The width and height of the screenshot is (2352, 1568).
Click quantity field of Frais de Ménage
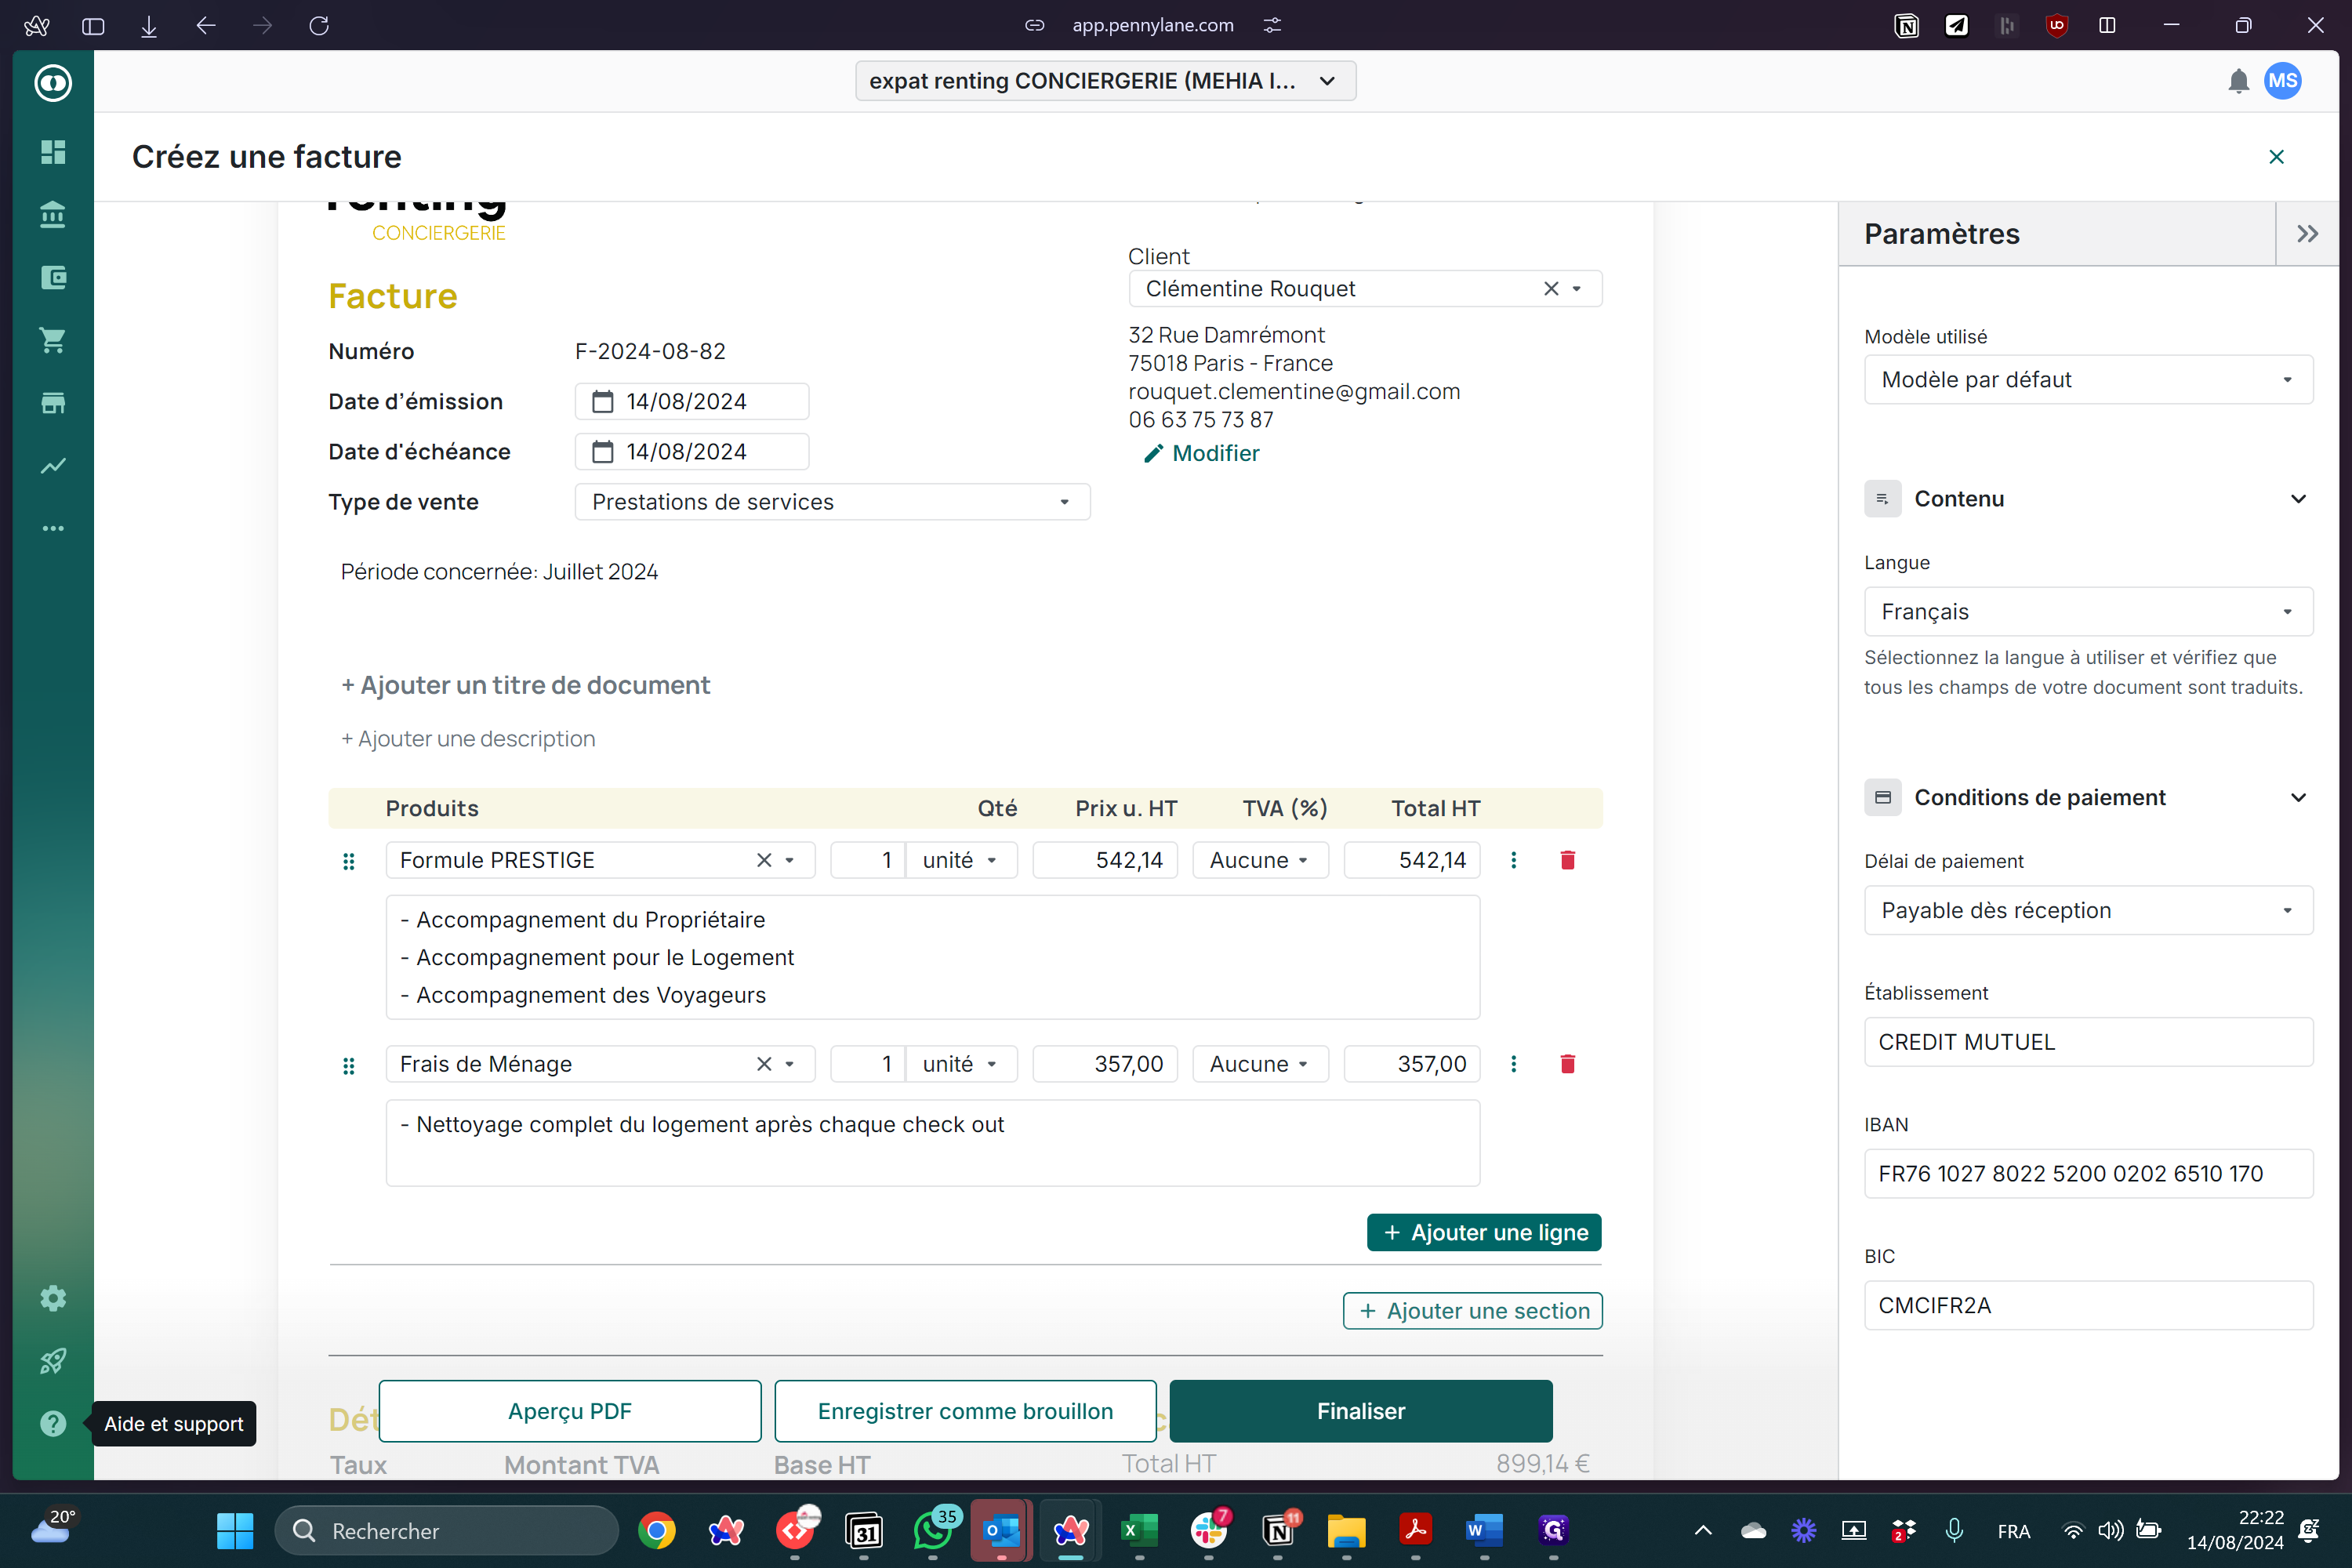pos(868,1064)
